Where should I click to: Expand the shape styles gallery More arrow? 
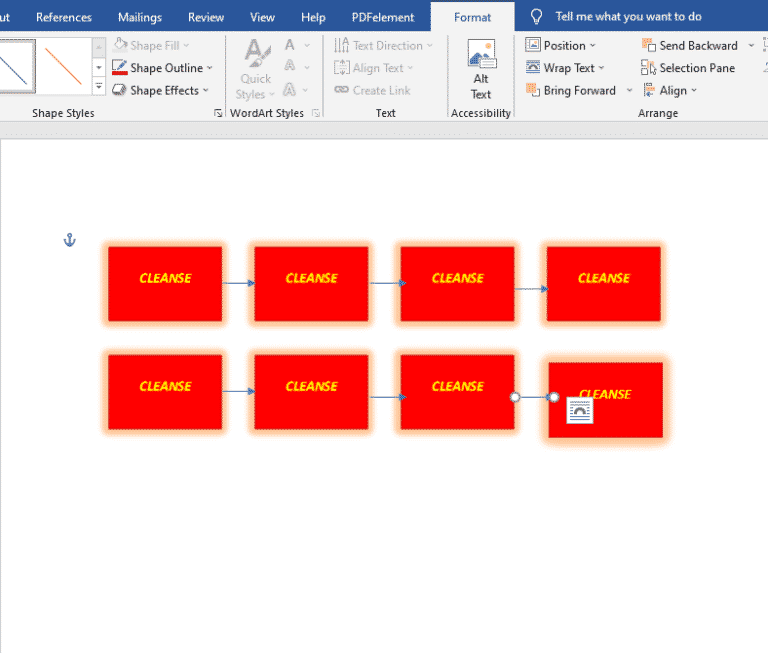pos(99,87)
